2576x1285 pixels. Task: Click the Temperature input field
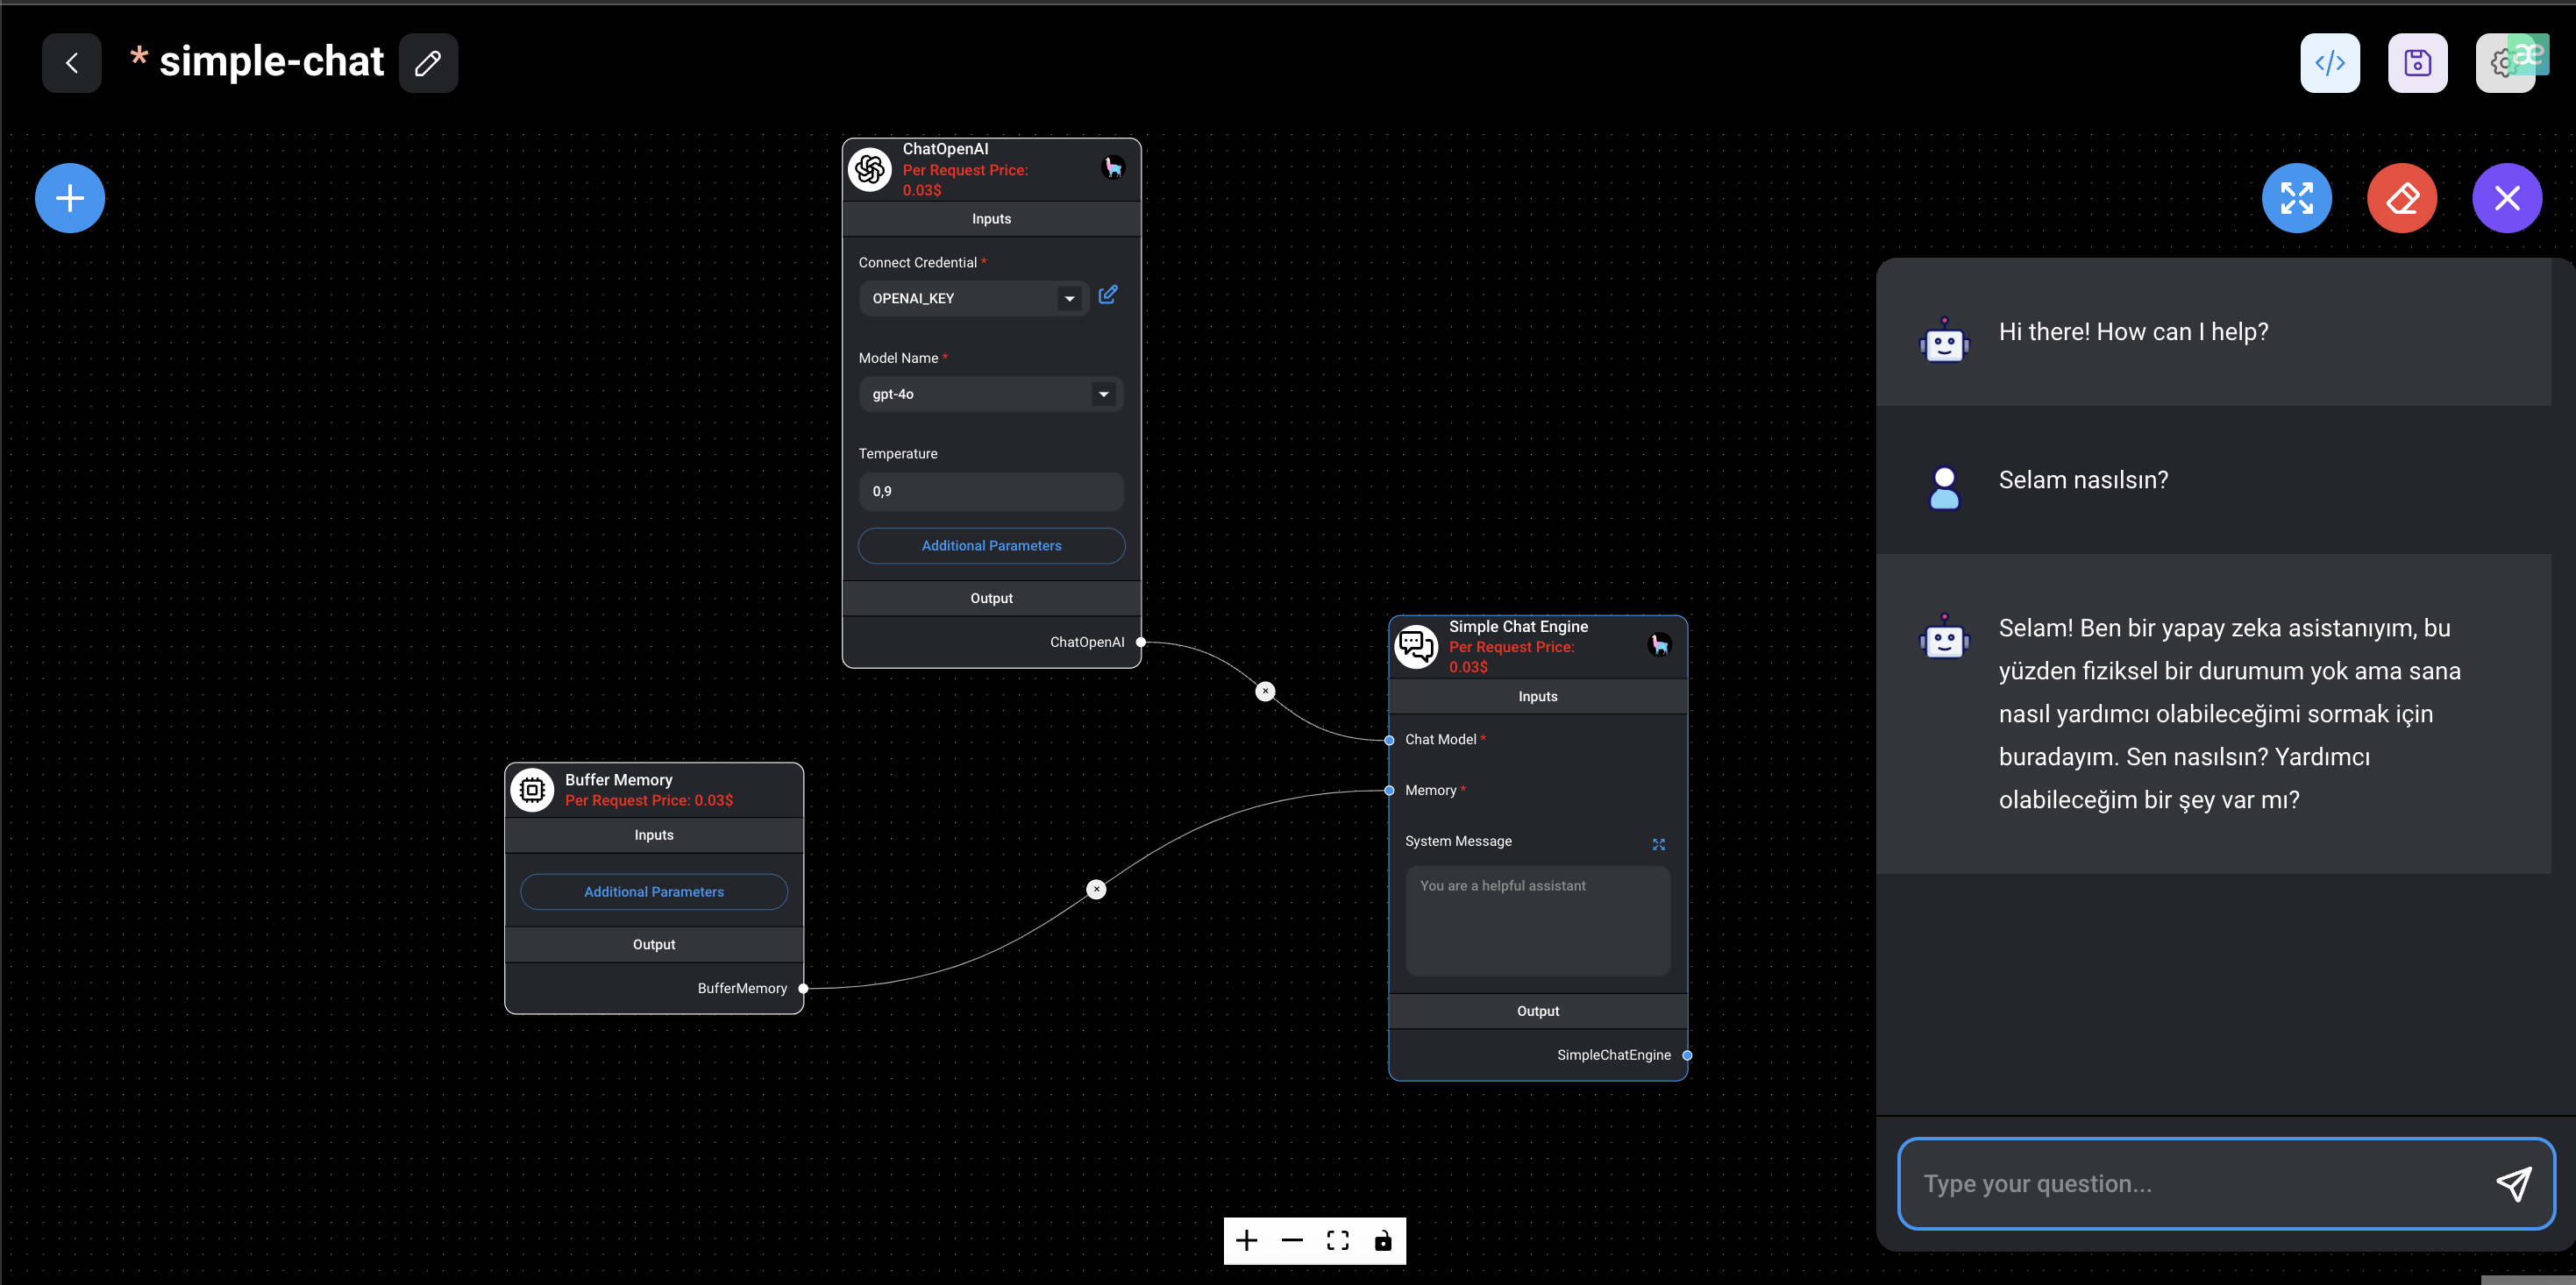pyautogui.click(x=990, y=491)
